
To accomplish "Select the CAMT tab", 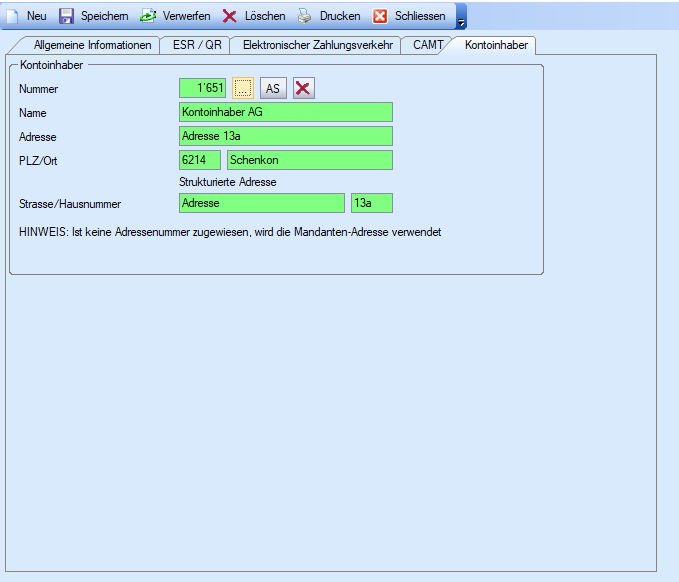I will click(427, 45).
